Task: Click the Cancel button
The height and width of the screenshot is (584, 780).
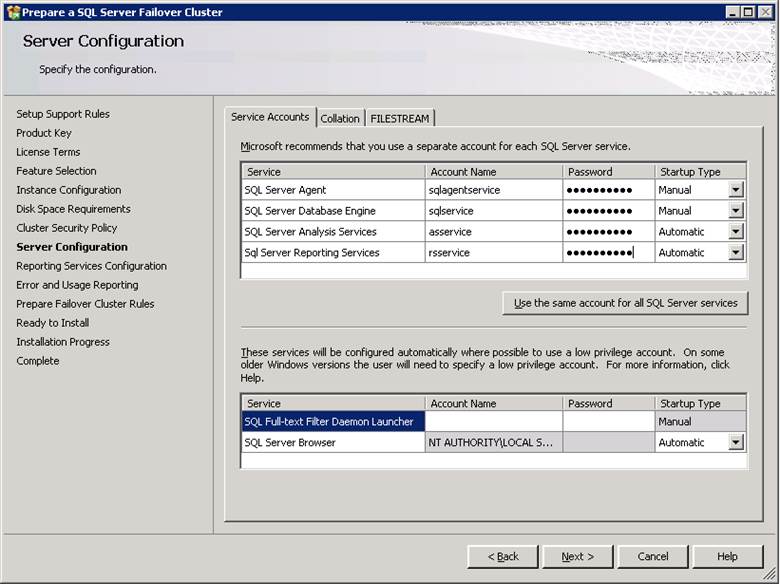Action: (653, 556)
